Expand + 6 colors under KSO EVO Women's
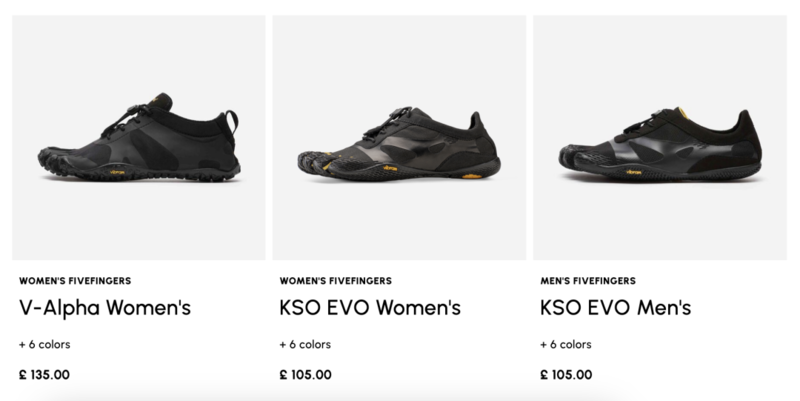This screenshot has width=800, height=401. coord(305,344)
